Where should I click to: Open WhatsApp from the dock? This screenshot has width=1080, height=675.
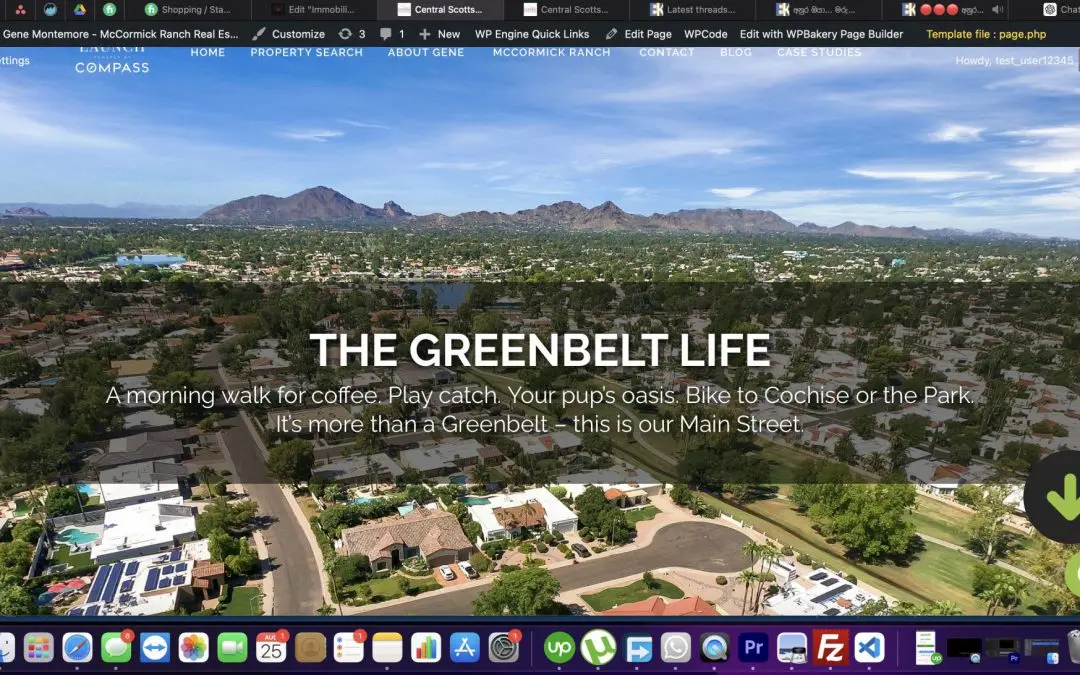[676, 648]
